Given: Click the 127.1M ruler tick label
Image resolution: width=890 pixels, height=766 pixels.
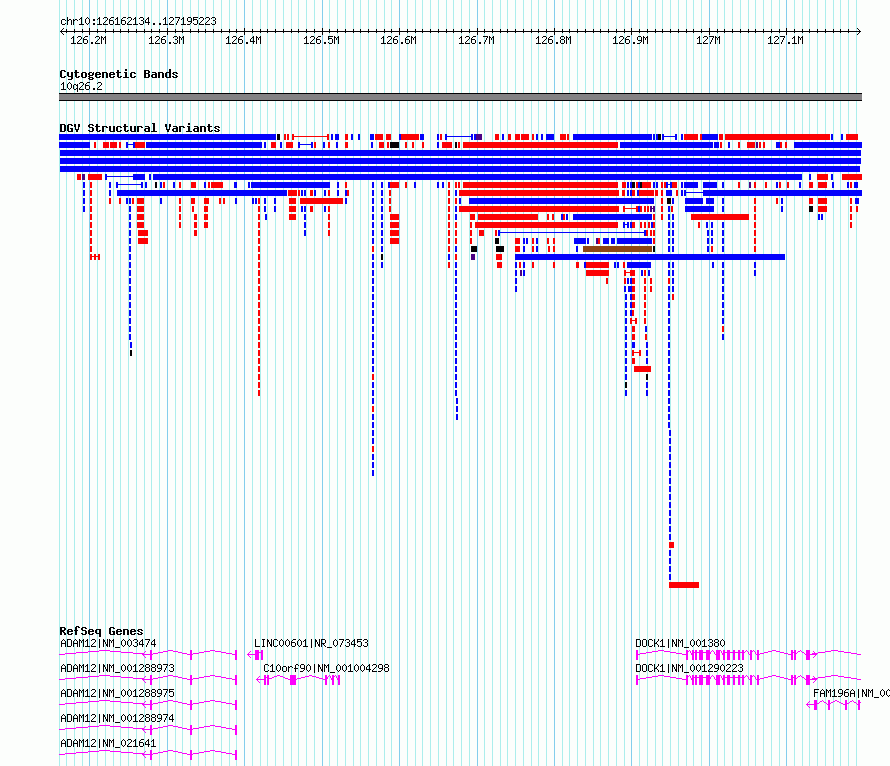Looking at the screenshot, I should (785, 40).
